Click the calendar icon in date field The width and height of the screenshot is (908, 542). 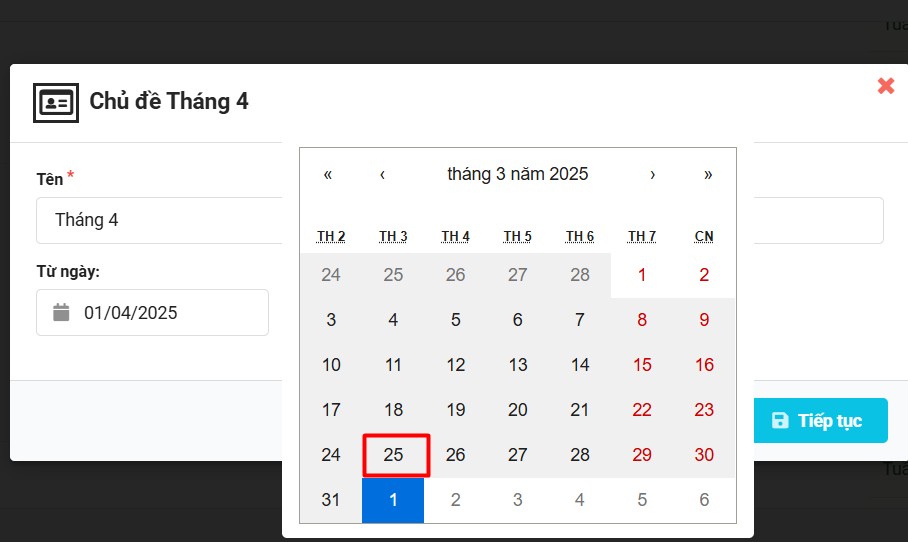[x=62, y=313]
